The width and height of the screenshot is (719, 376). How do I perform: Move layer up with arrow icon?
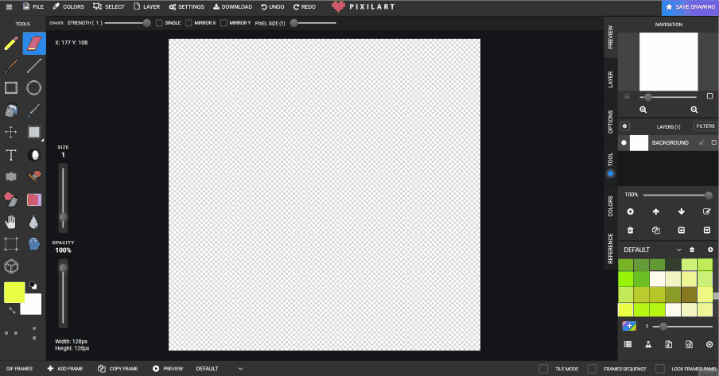coord(656,211)
